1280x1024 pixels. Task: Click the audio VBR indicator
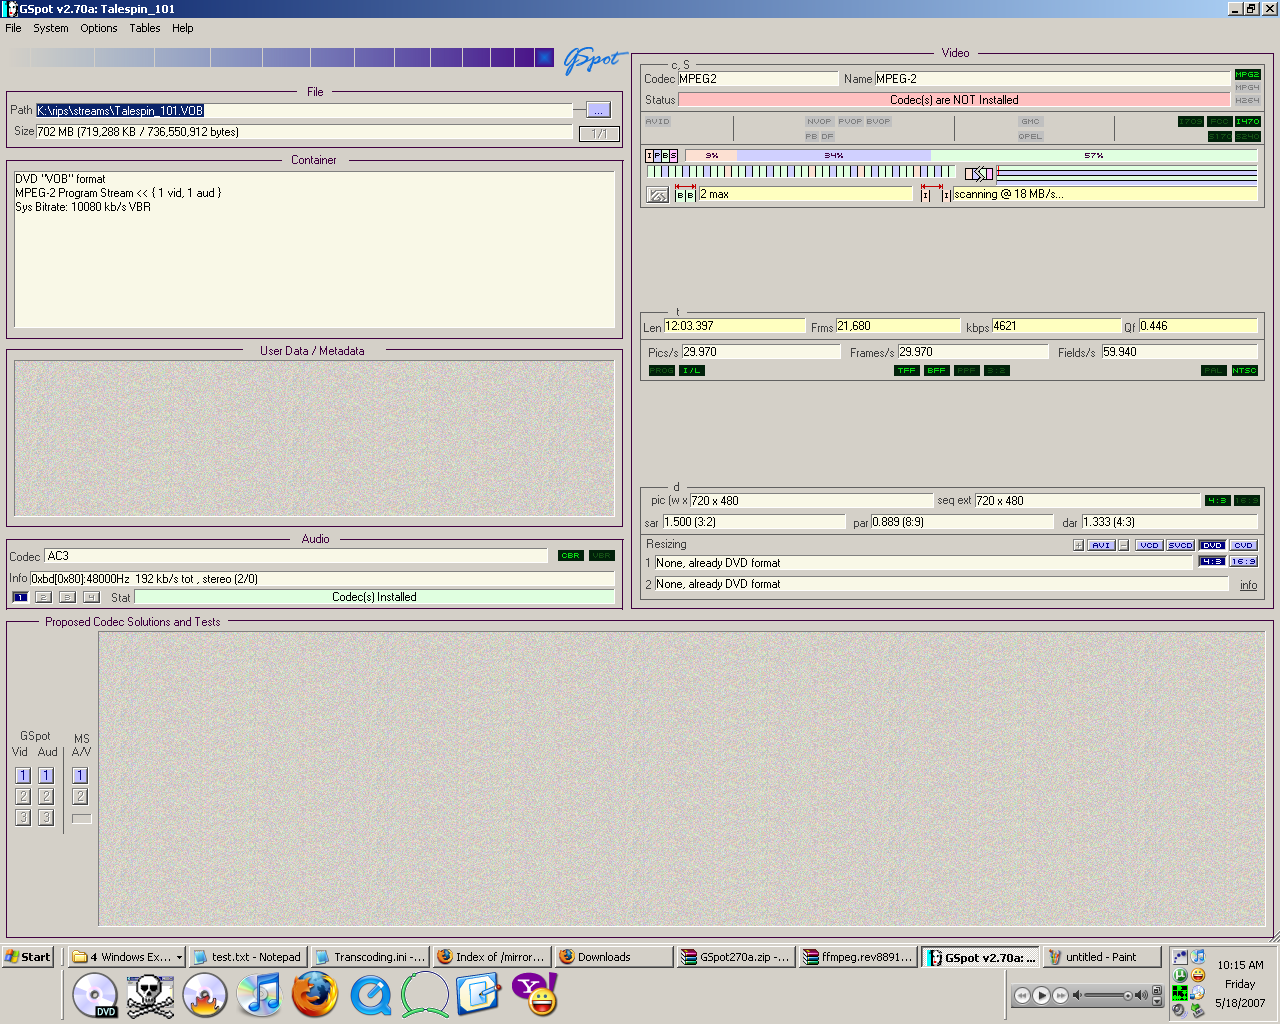pyautogui.click(x=601, y=555)
